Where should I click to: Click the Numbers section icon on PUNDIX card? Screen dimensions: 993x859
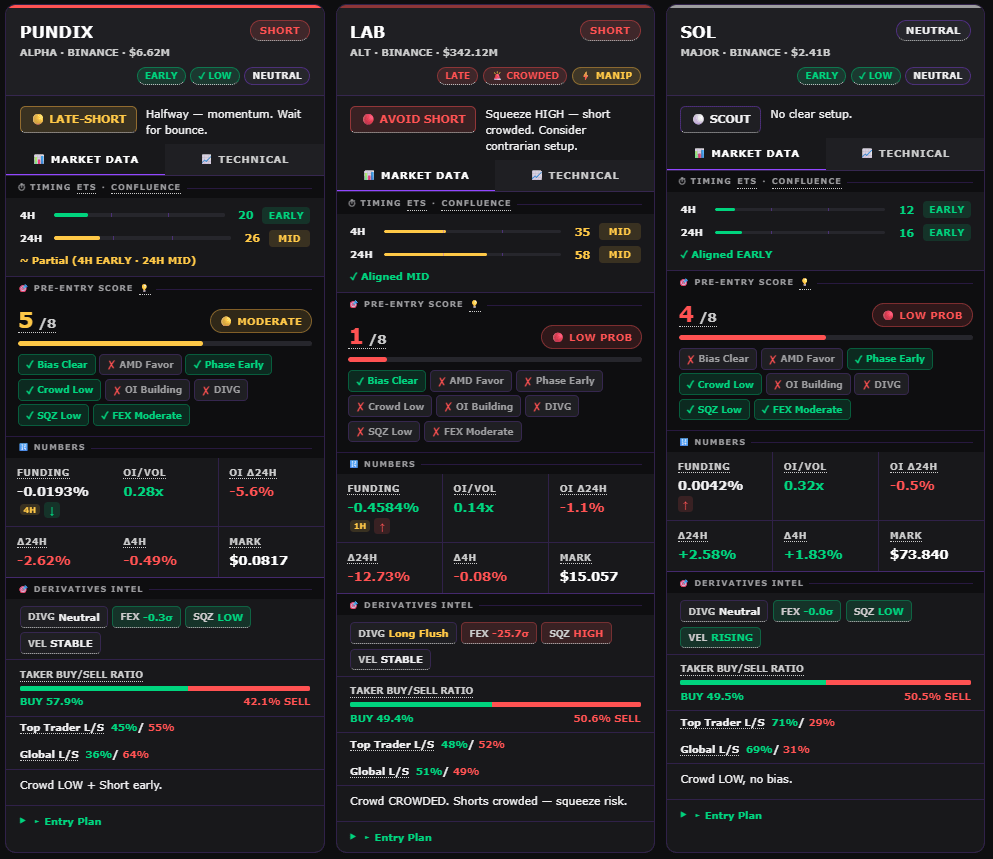(23, 447)
